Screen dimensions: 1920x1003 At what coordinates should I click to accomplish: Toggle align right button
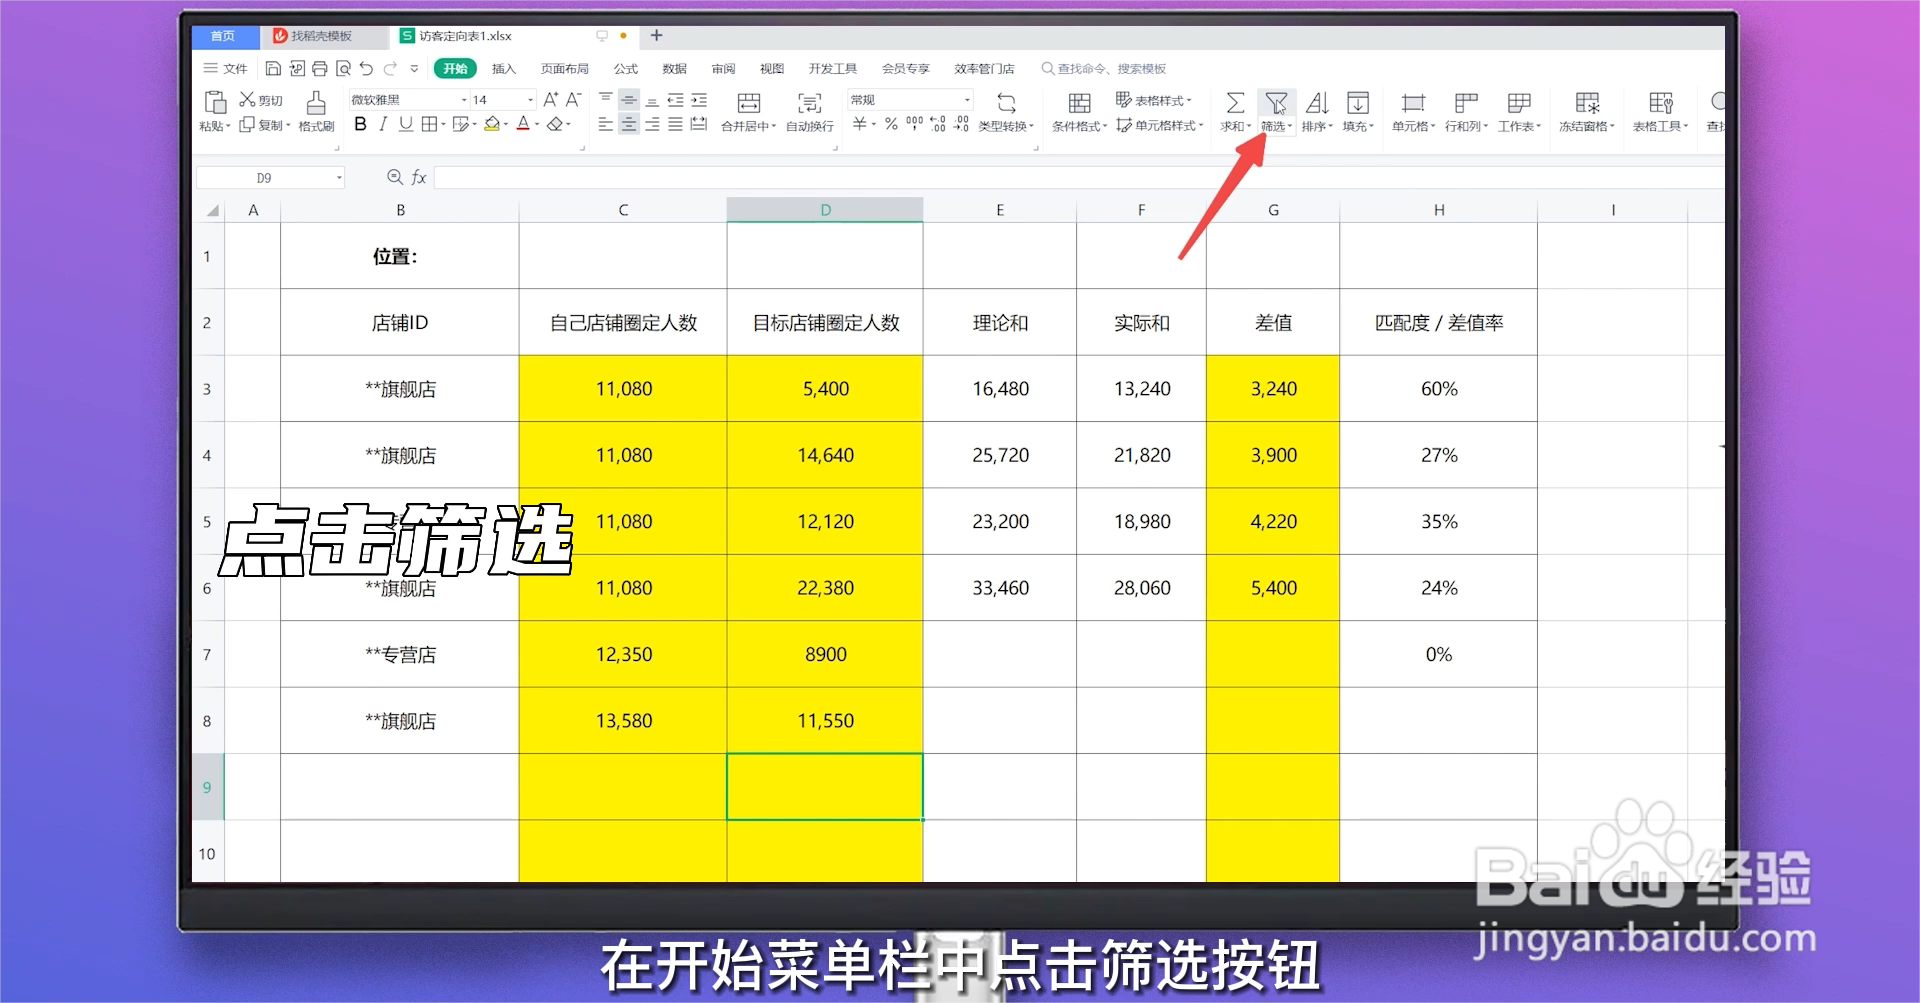pos(652,124)
